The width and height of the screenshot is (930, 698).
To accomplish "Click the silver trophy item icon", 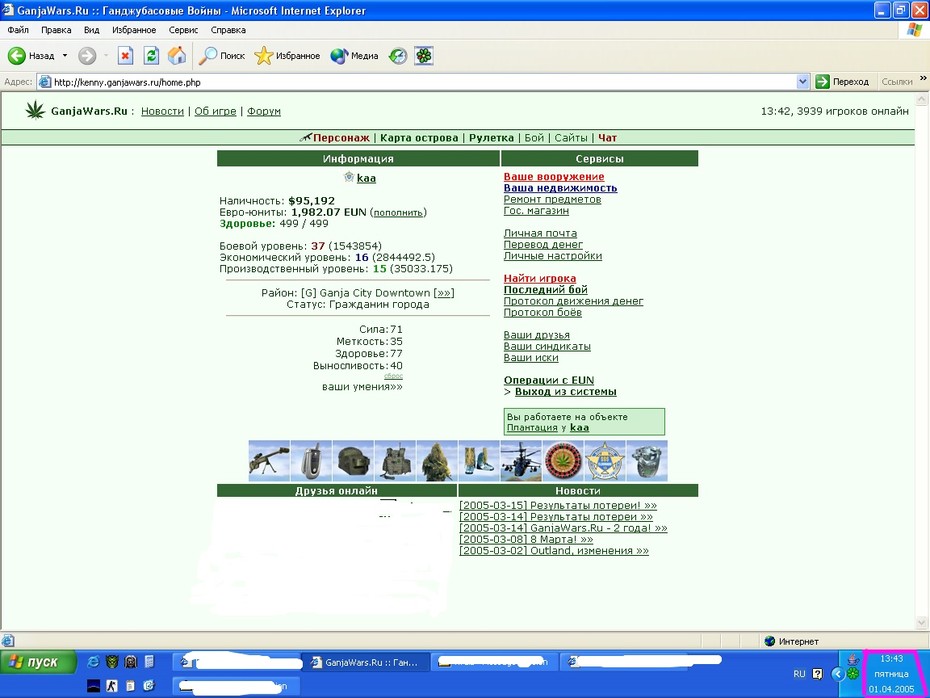I will coord(647,460).
